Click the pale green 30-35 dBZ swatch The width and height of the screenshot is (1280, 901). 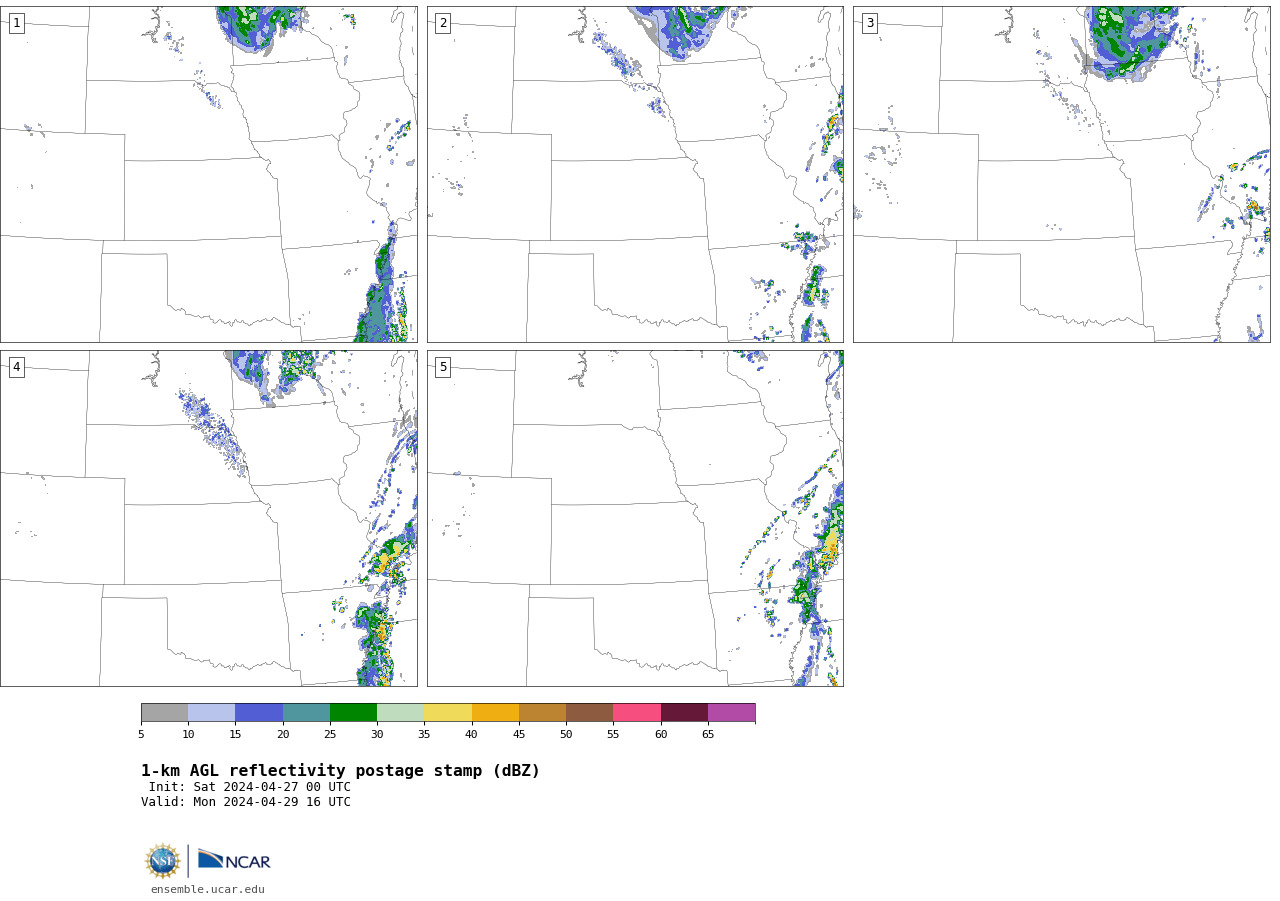coord(400,713)
